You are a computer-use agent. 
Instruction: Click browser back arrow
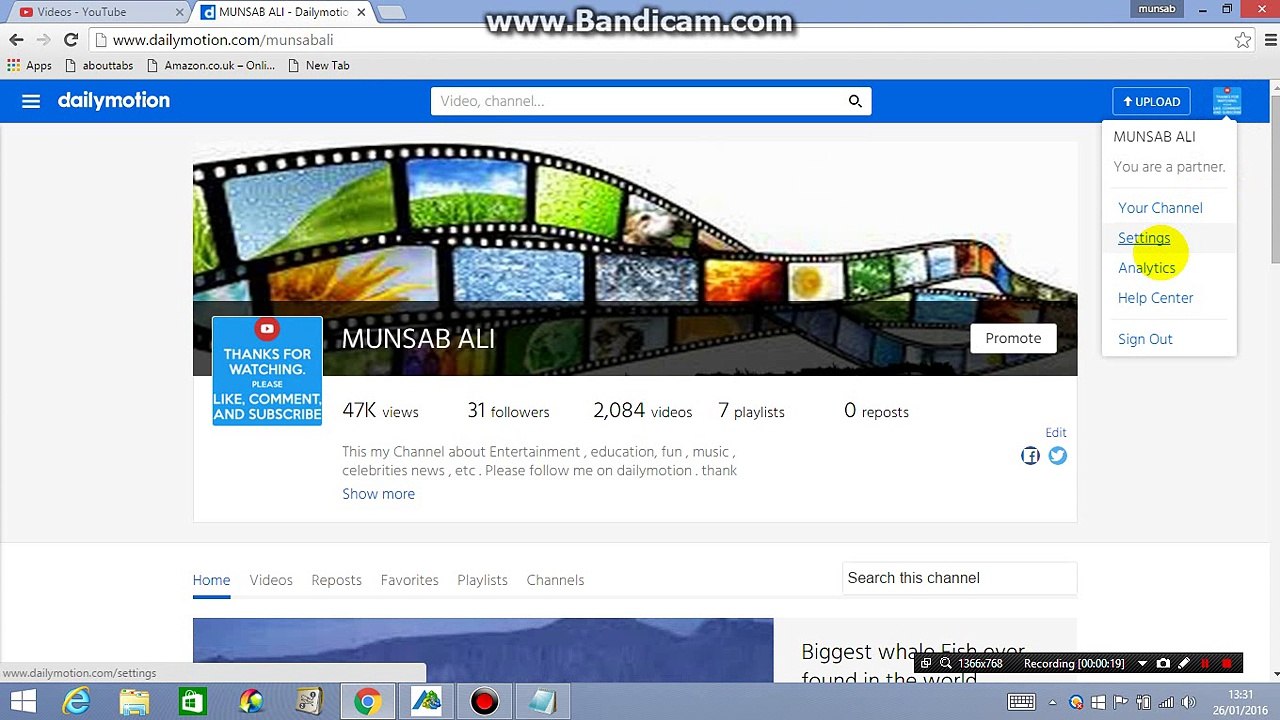(x=16, y=40)
